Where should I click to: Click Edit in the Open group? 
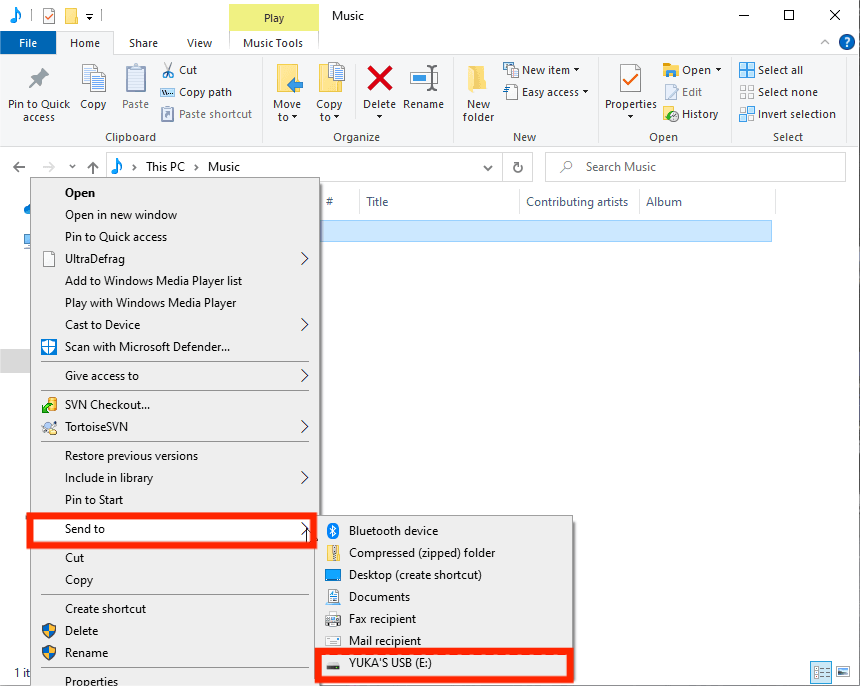(x=683, y=92)
